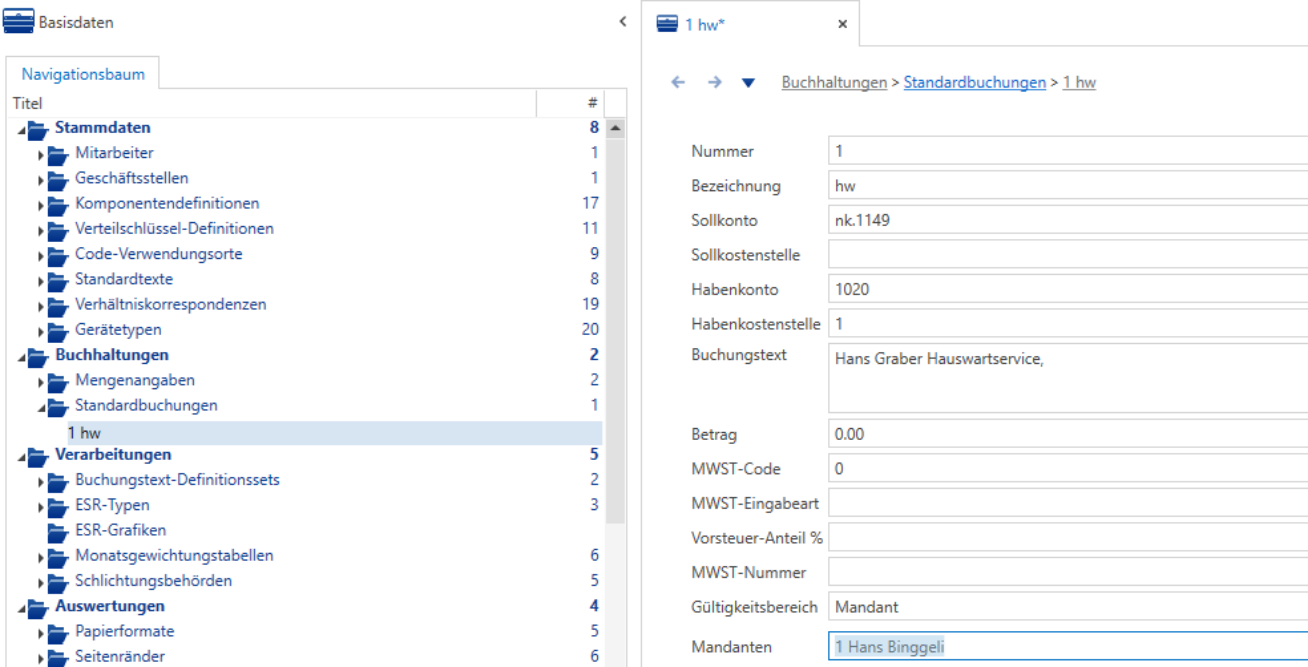
Task: Click the 1 hw breadcrumb link
Action: pyautogui.click(x=1079, y=83)
